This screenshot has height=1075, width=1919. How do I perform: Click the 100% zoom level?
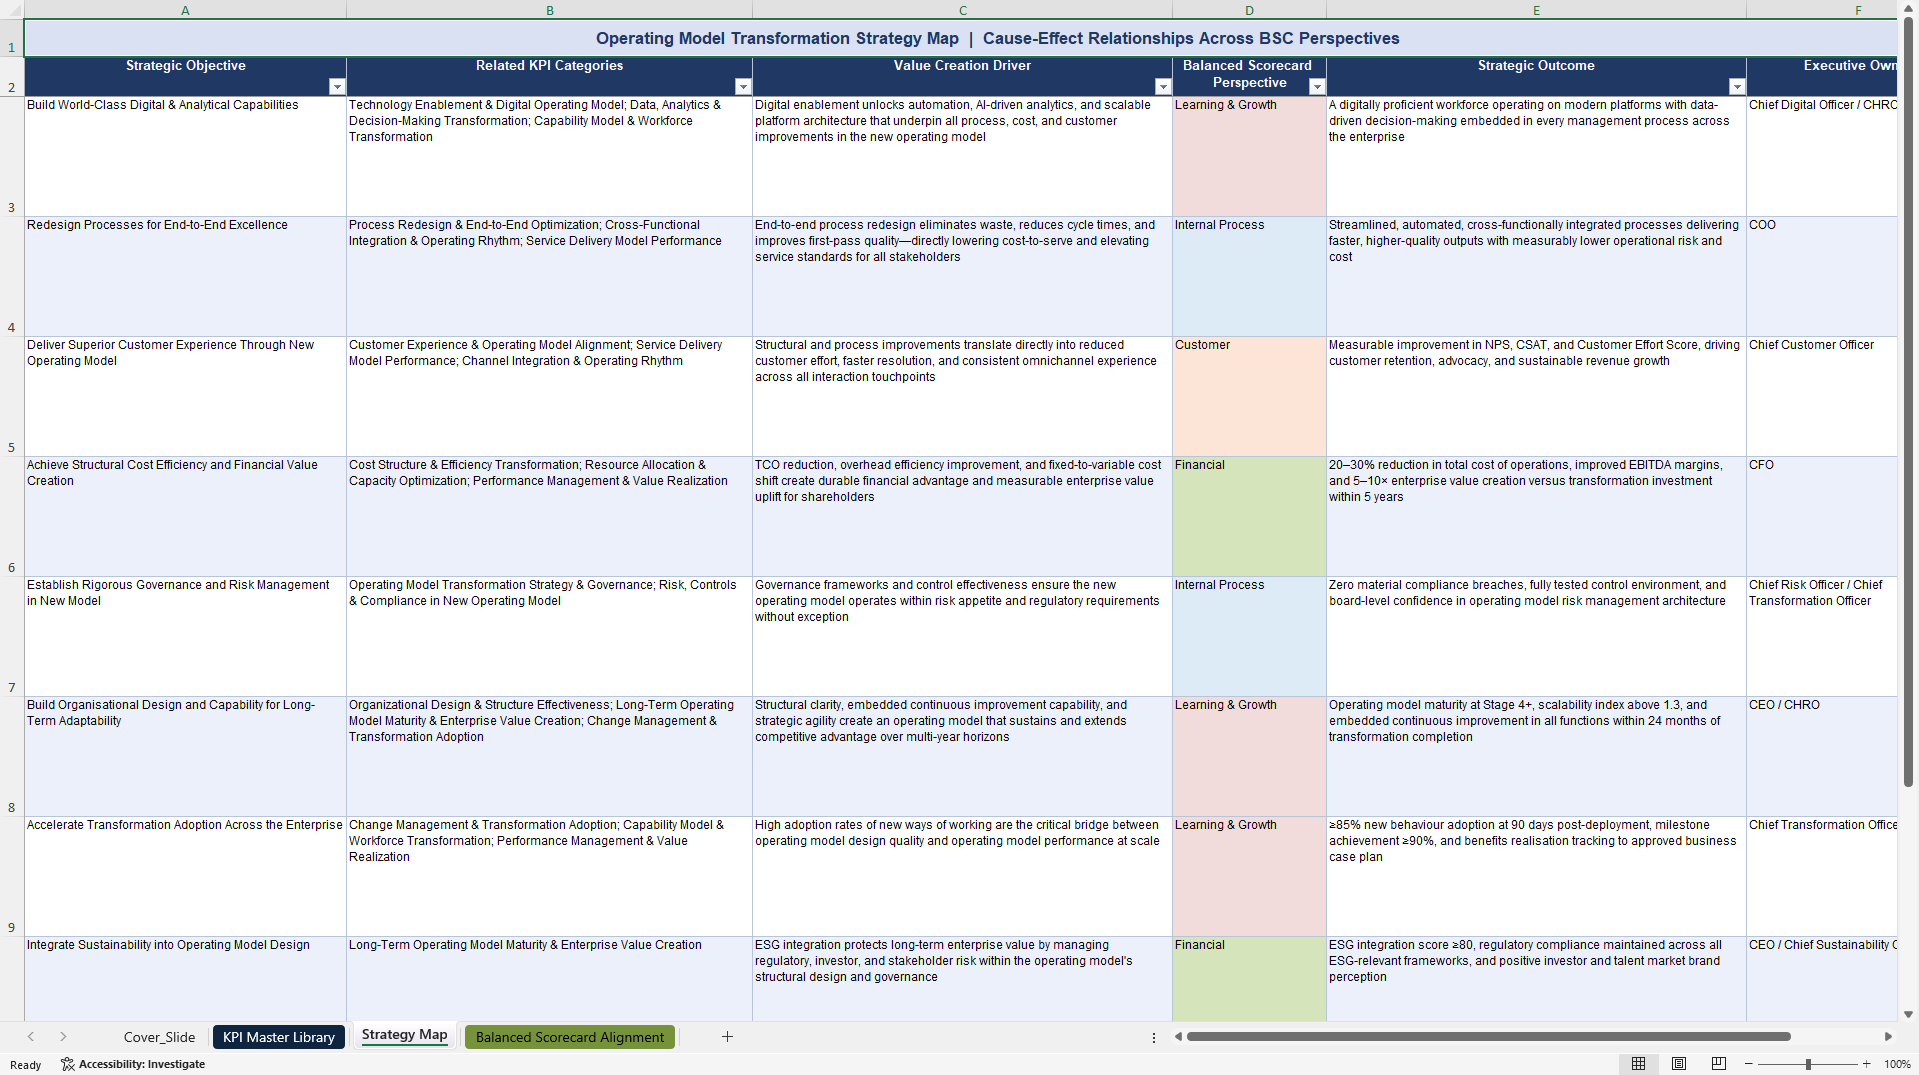coord(1897,1064)
